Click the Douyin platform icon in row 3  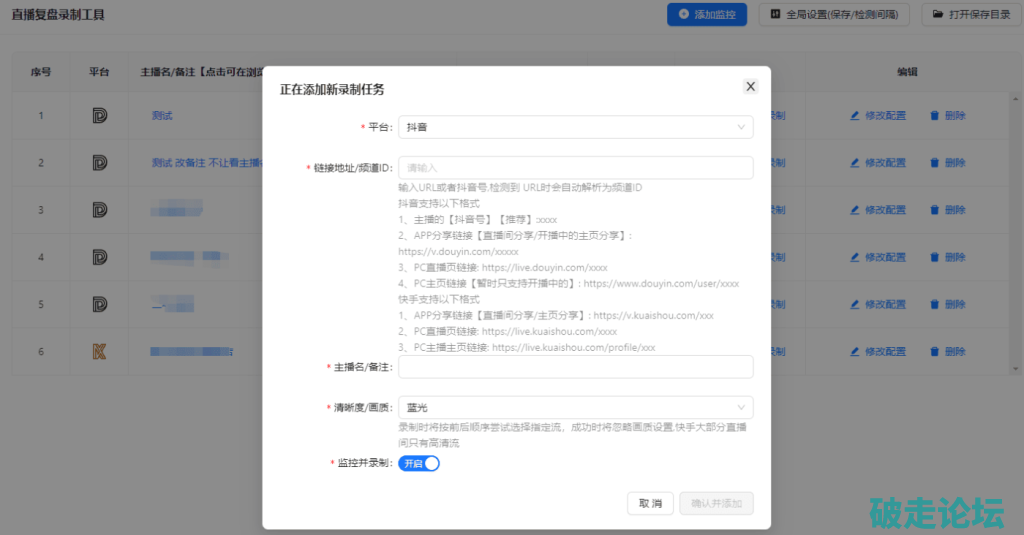click(x=99, y=210)
